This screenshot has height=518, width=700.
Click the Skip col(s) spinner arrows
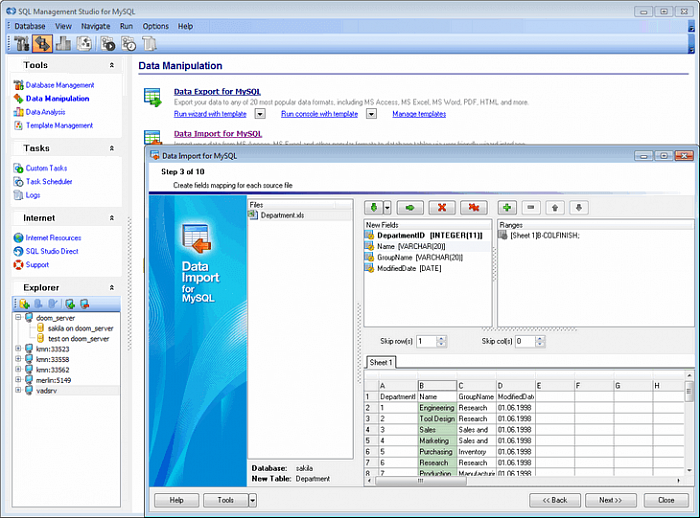540,342
